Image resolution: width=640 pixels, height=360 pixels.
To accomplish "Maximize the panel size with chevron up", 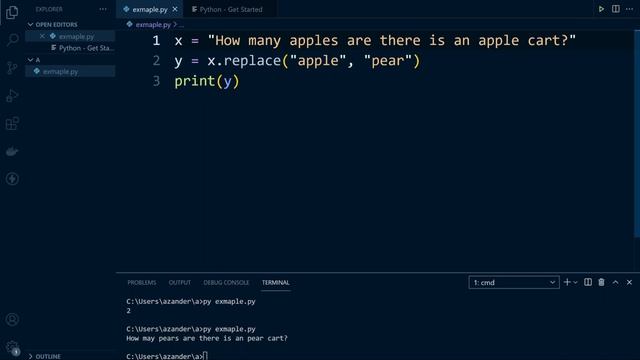I will coord(616,282).
